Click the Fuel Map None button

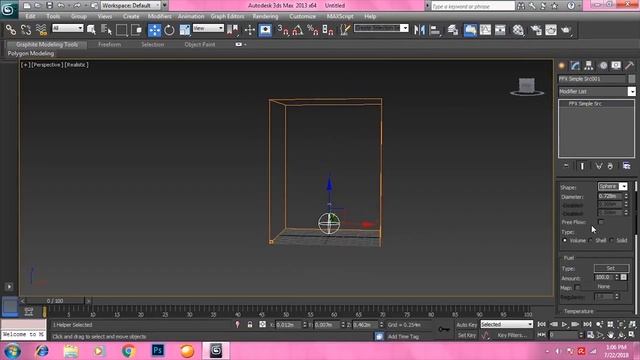604,287
